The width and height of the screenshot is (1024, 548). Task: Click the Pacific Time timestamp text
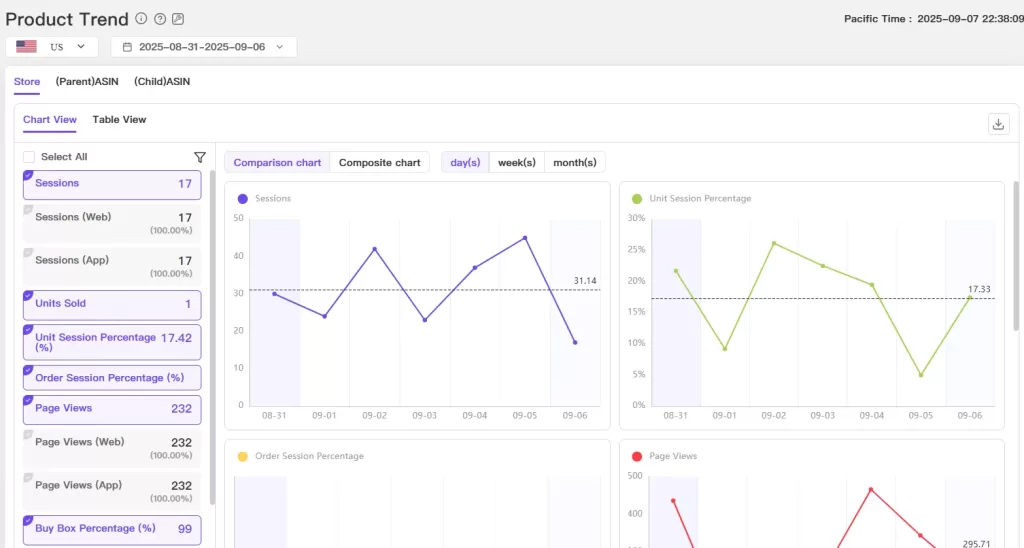[x=934, y=19]
